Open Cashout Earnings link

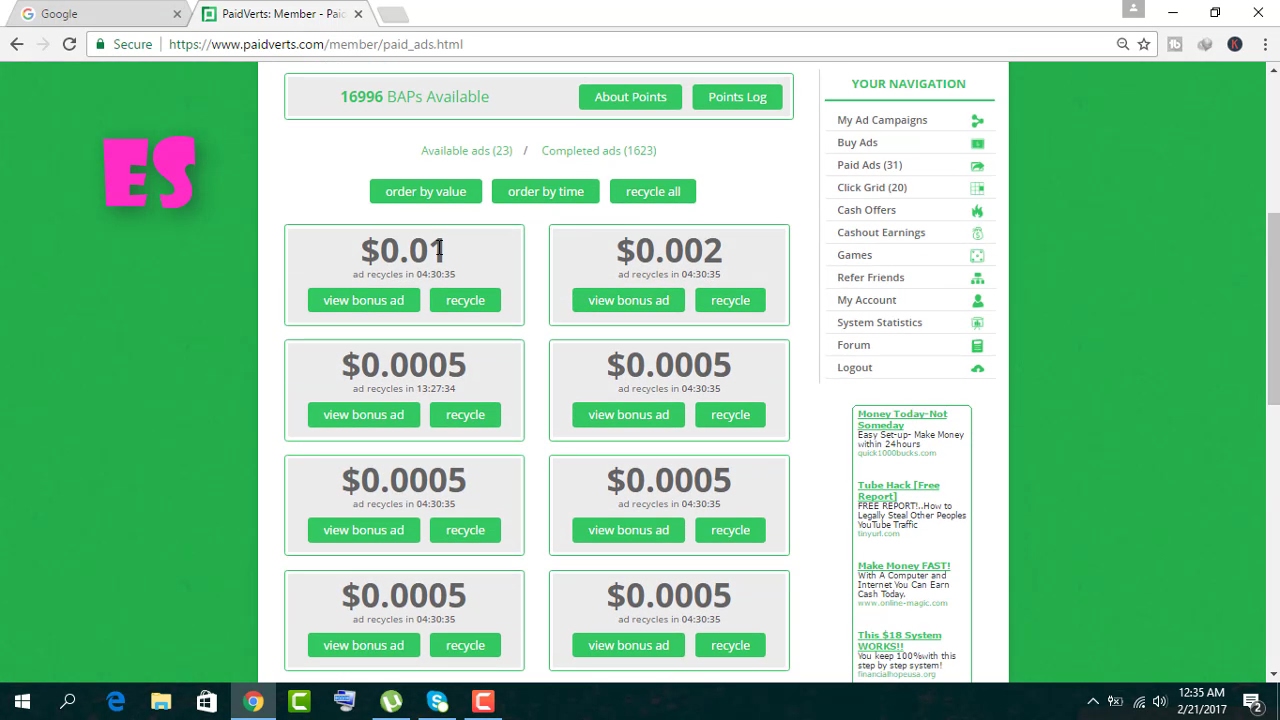[881, 233]
